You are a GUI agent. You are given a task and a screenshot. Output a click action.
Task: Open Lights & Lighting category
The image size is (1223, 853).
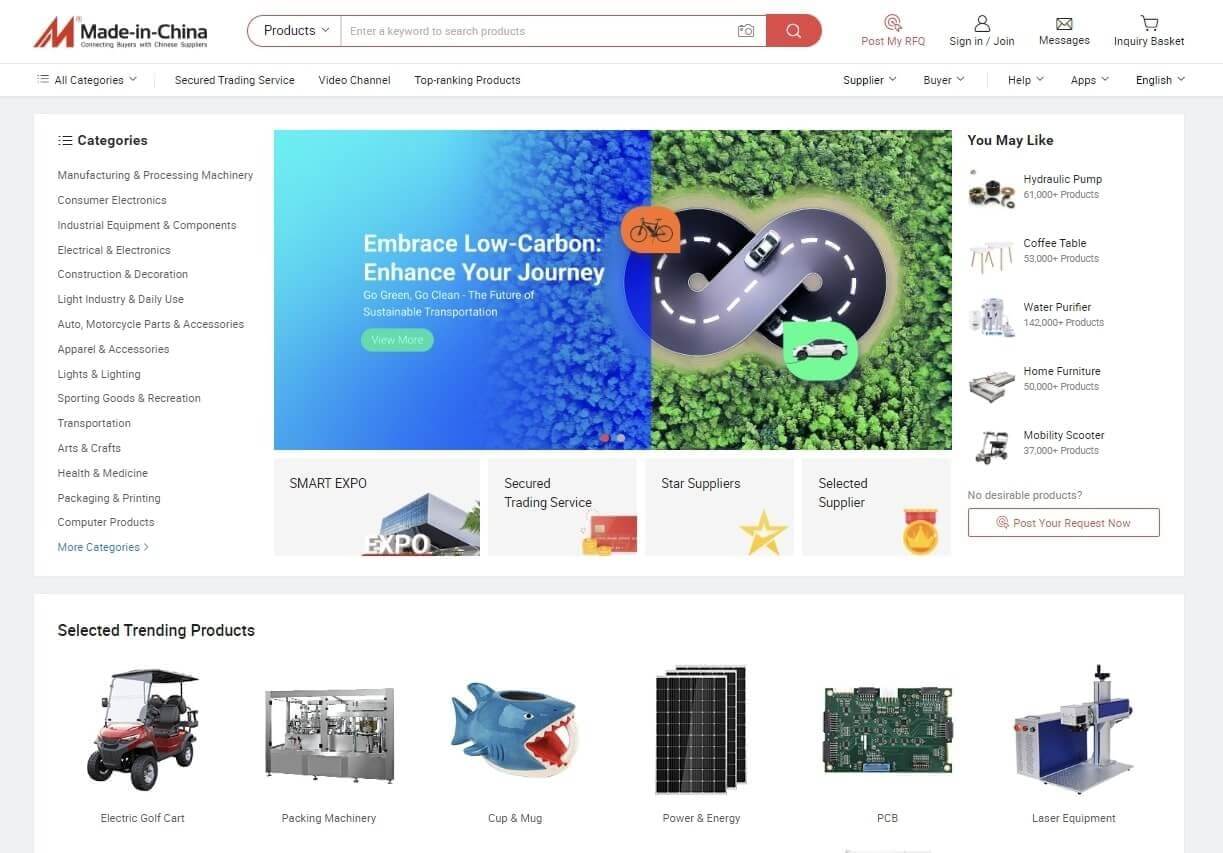pos(99,374)
